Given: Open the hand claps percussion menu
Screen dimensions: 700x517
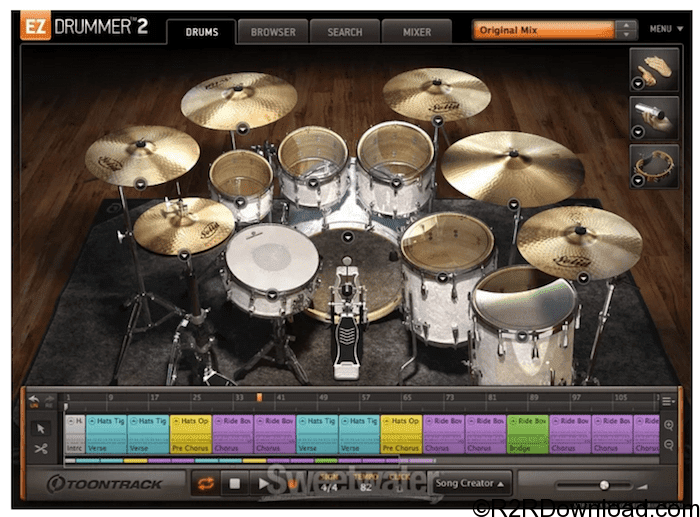Looking at the screenshot, I should pos(638,83).
